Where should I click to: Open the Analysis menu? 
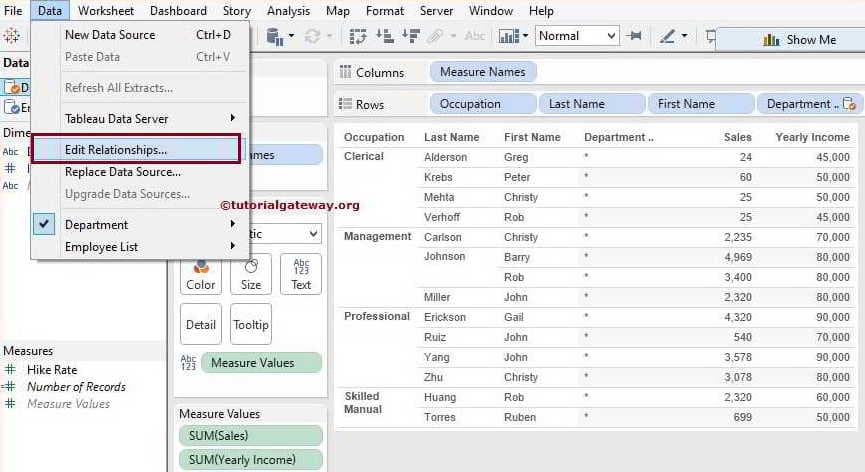point(288,10)
